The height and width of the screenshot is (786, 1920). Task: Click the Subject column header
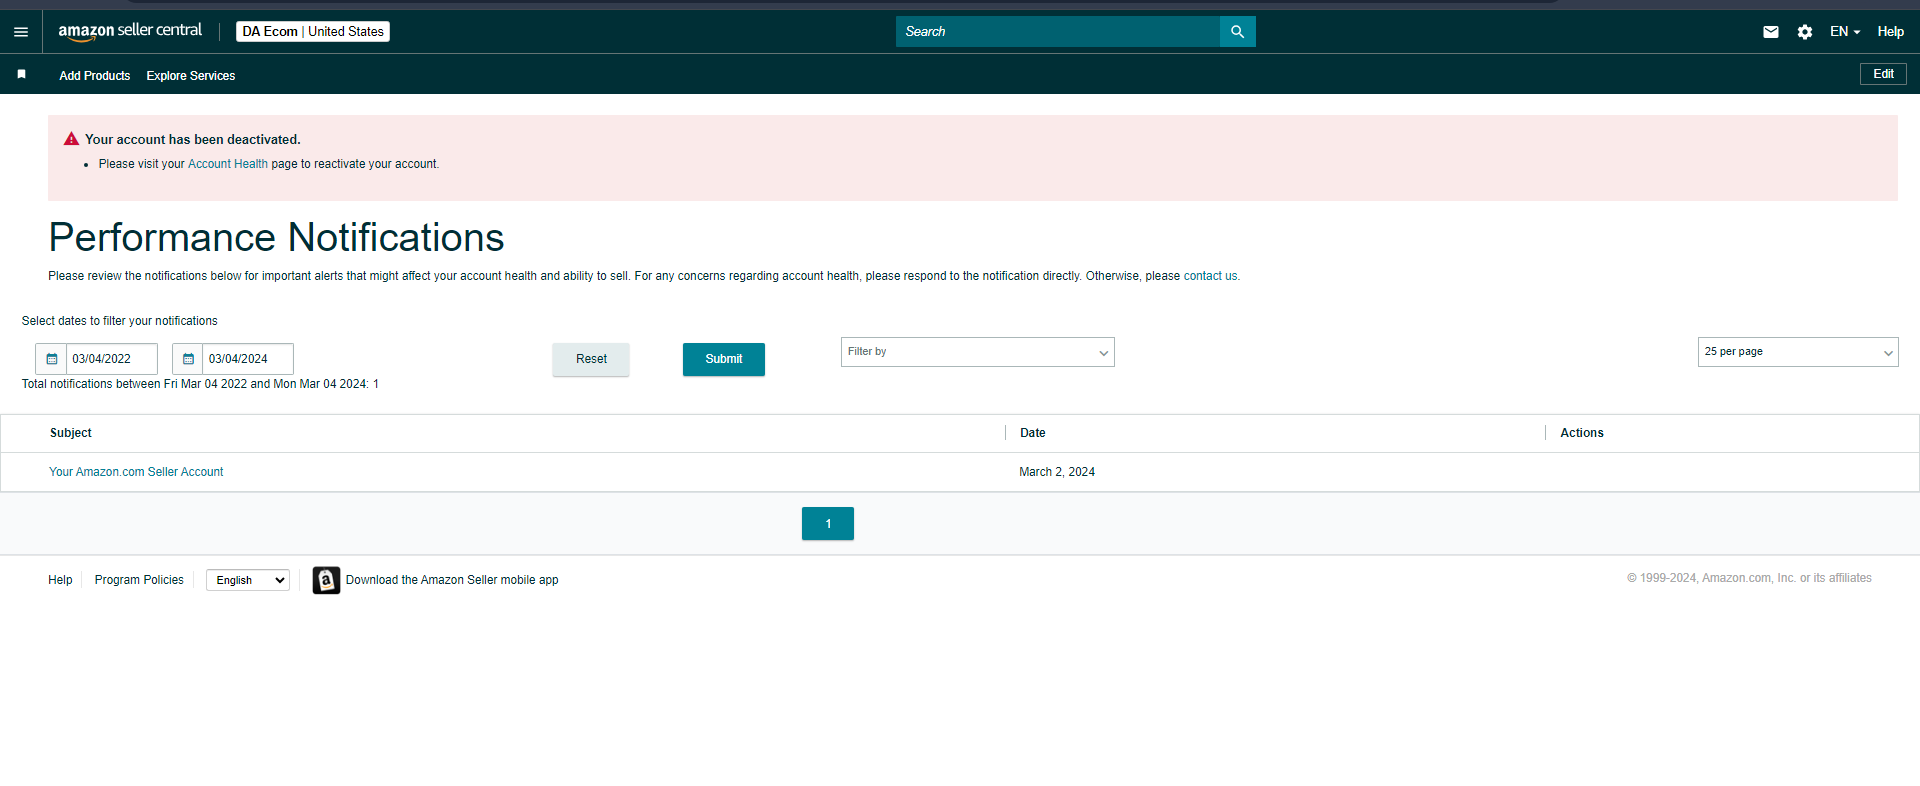(x=71, y=433)
